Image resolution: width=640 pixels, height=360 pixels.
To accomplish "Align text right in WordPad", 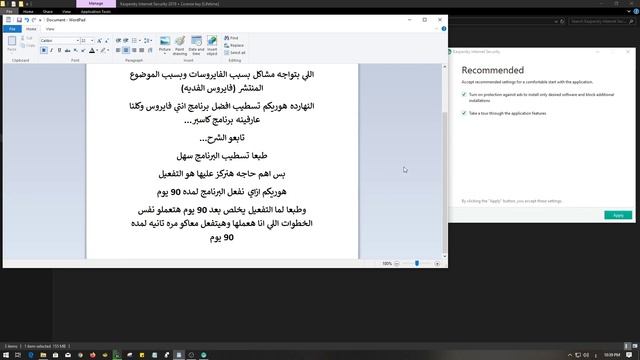I will pyautogui.click(x=134, y=50).
